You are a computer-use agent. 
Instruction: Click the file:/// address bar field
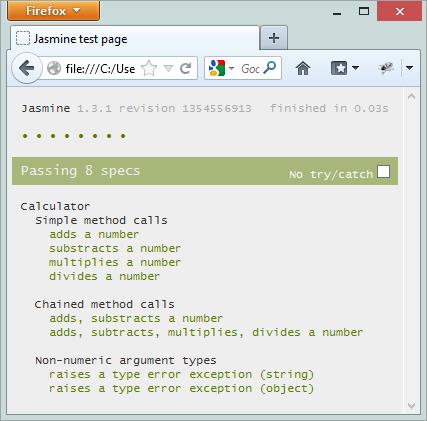click(100, 69)
